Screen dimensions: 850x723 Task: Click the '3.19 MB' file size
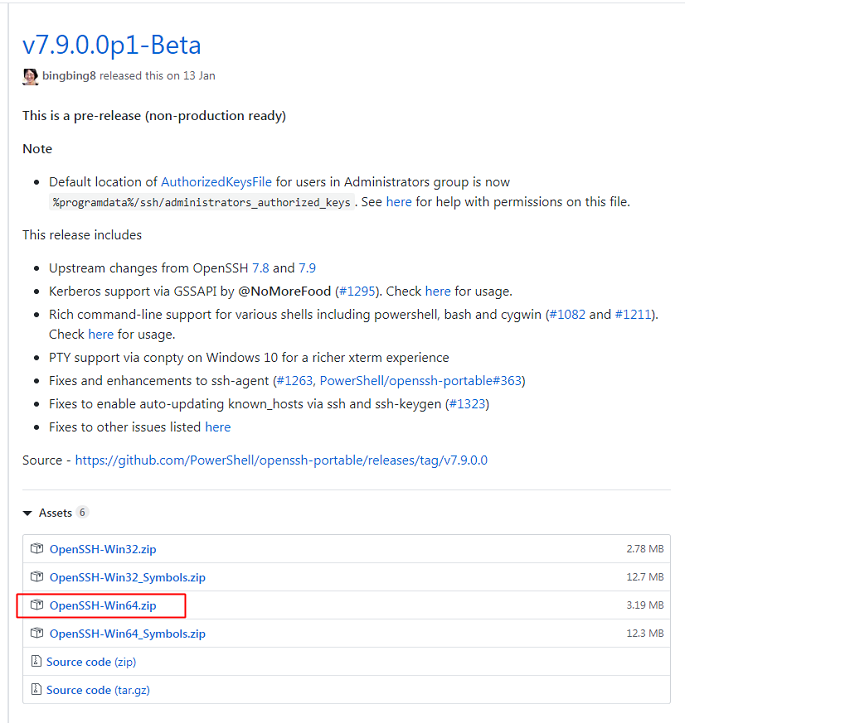(x=645, y=605)
